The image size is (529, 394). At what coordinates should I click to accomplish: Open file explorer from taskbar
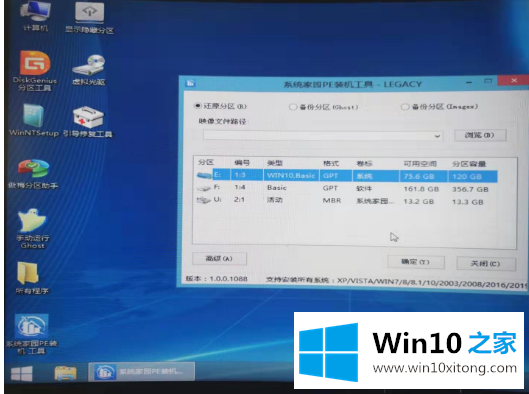65,373
